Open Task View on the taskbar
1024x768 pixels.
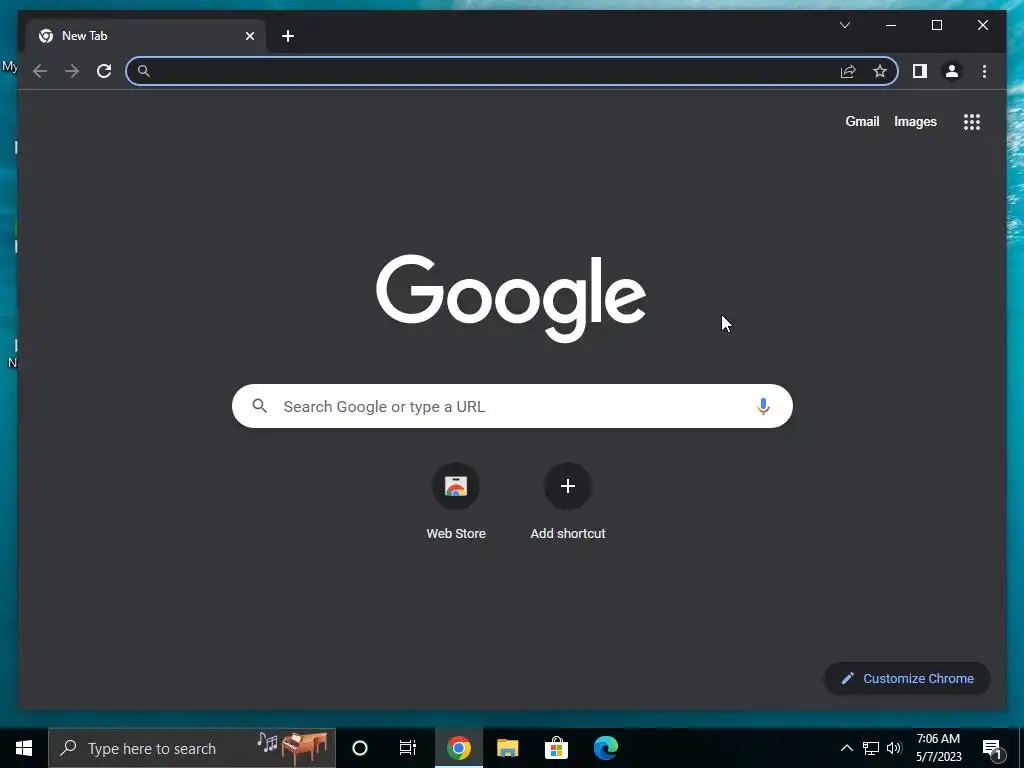coord(408,748)
